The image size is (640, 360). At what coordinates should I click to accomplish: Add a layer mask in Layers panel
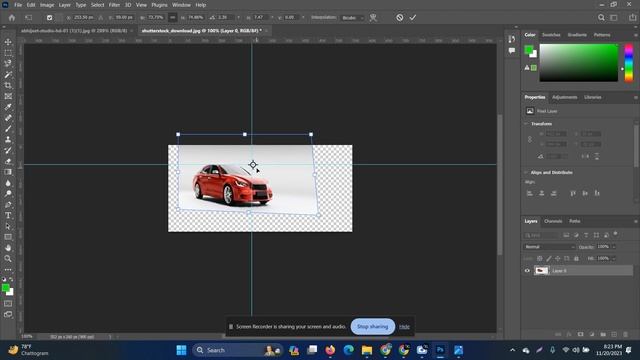(580, 334)
